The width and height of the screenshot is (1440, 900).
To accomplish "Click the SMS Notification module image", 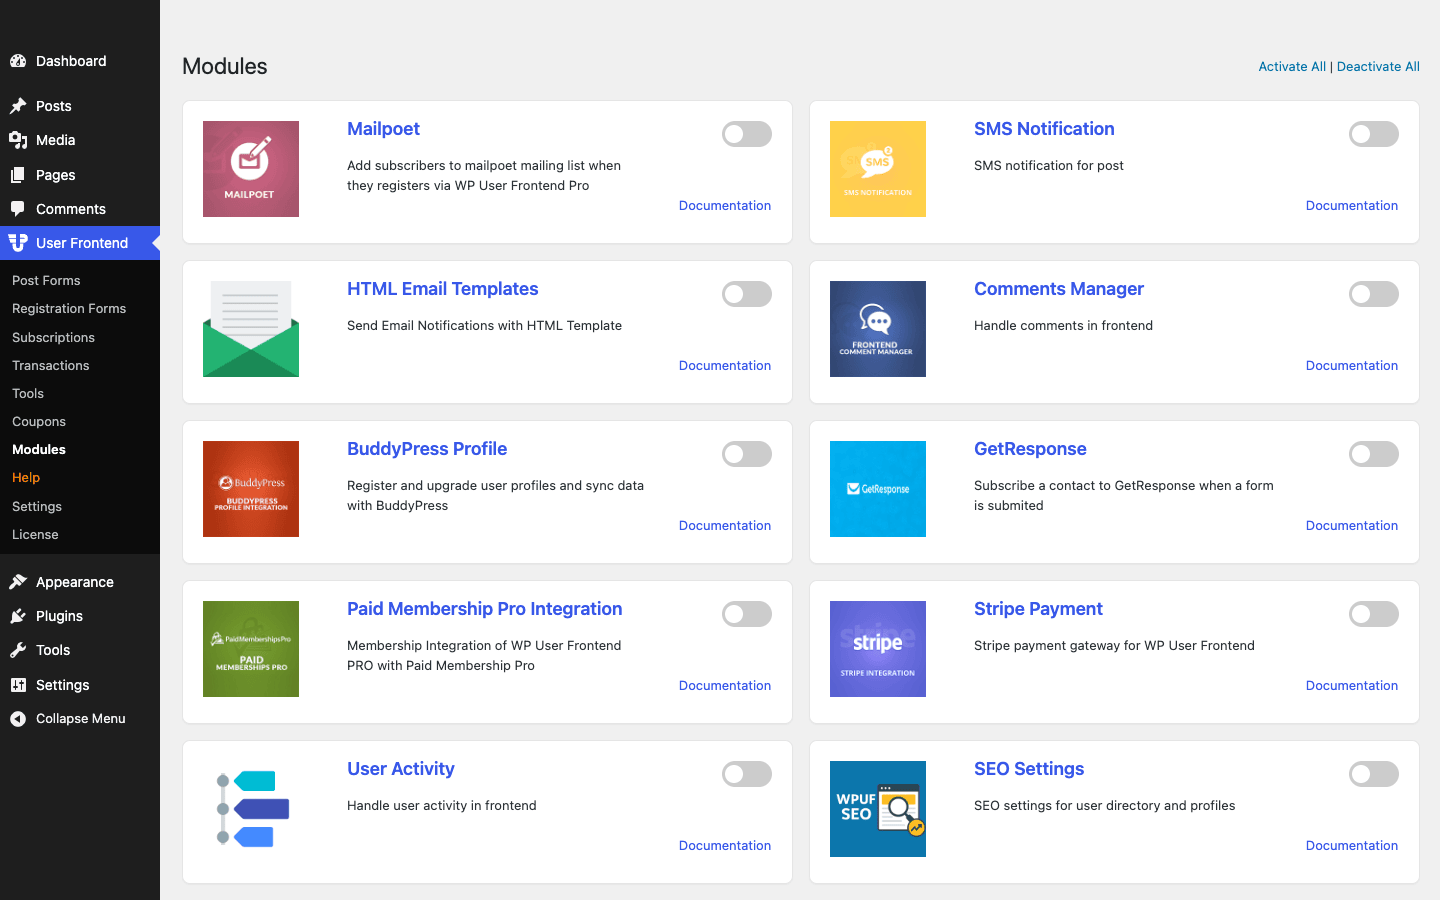I will 878,169.
